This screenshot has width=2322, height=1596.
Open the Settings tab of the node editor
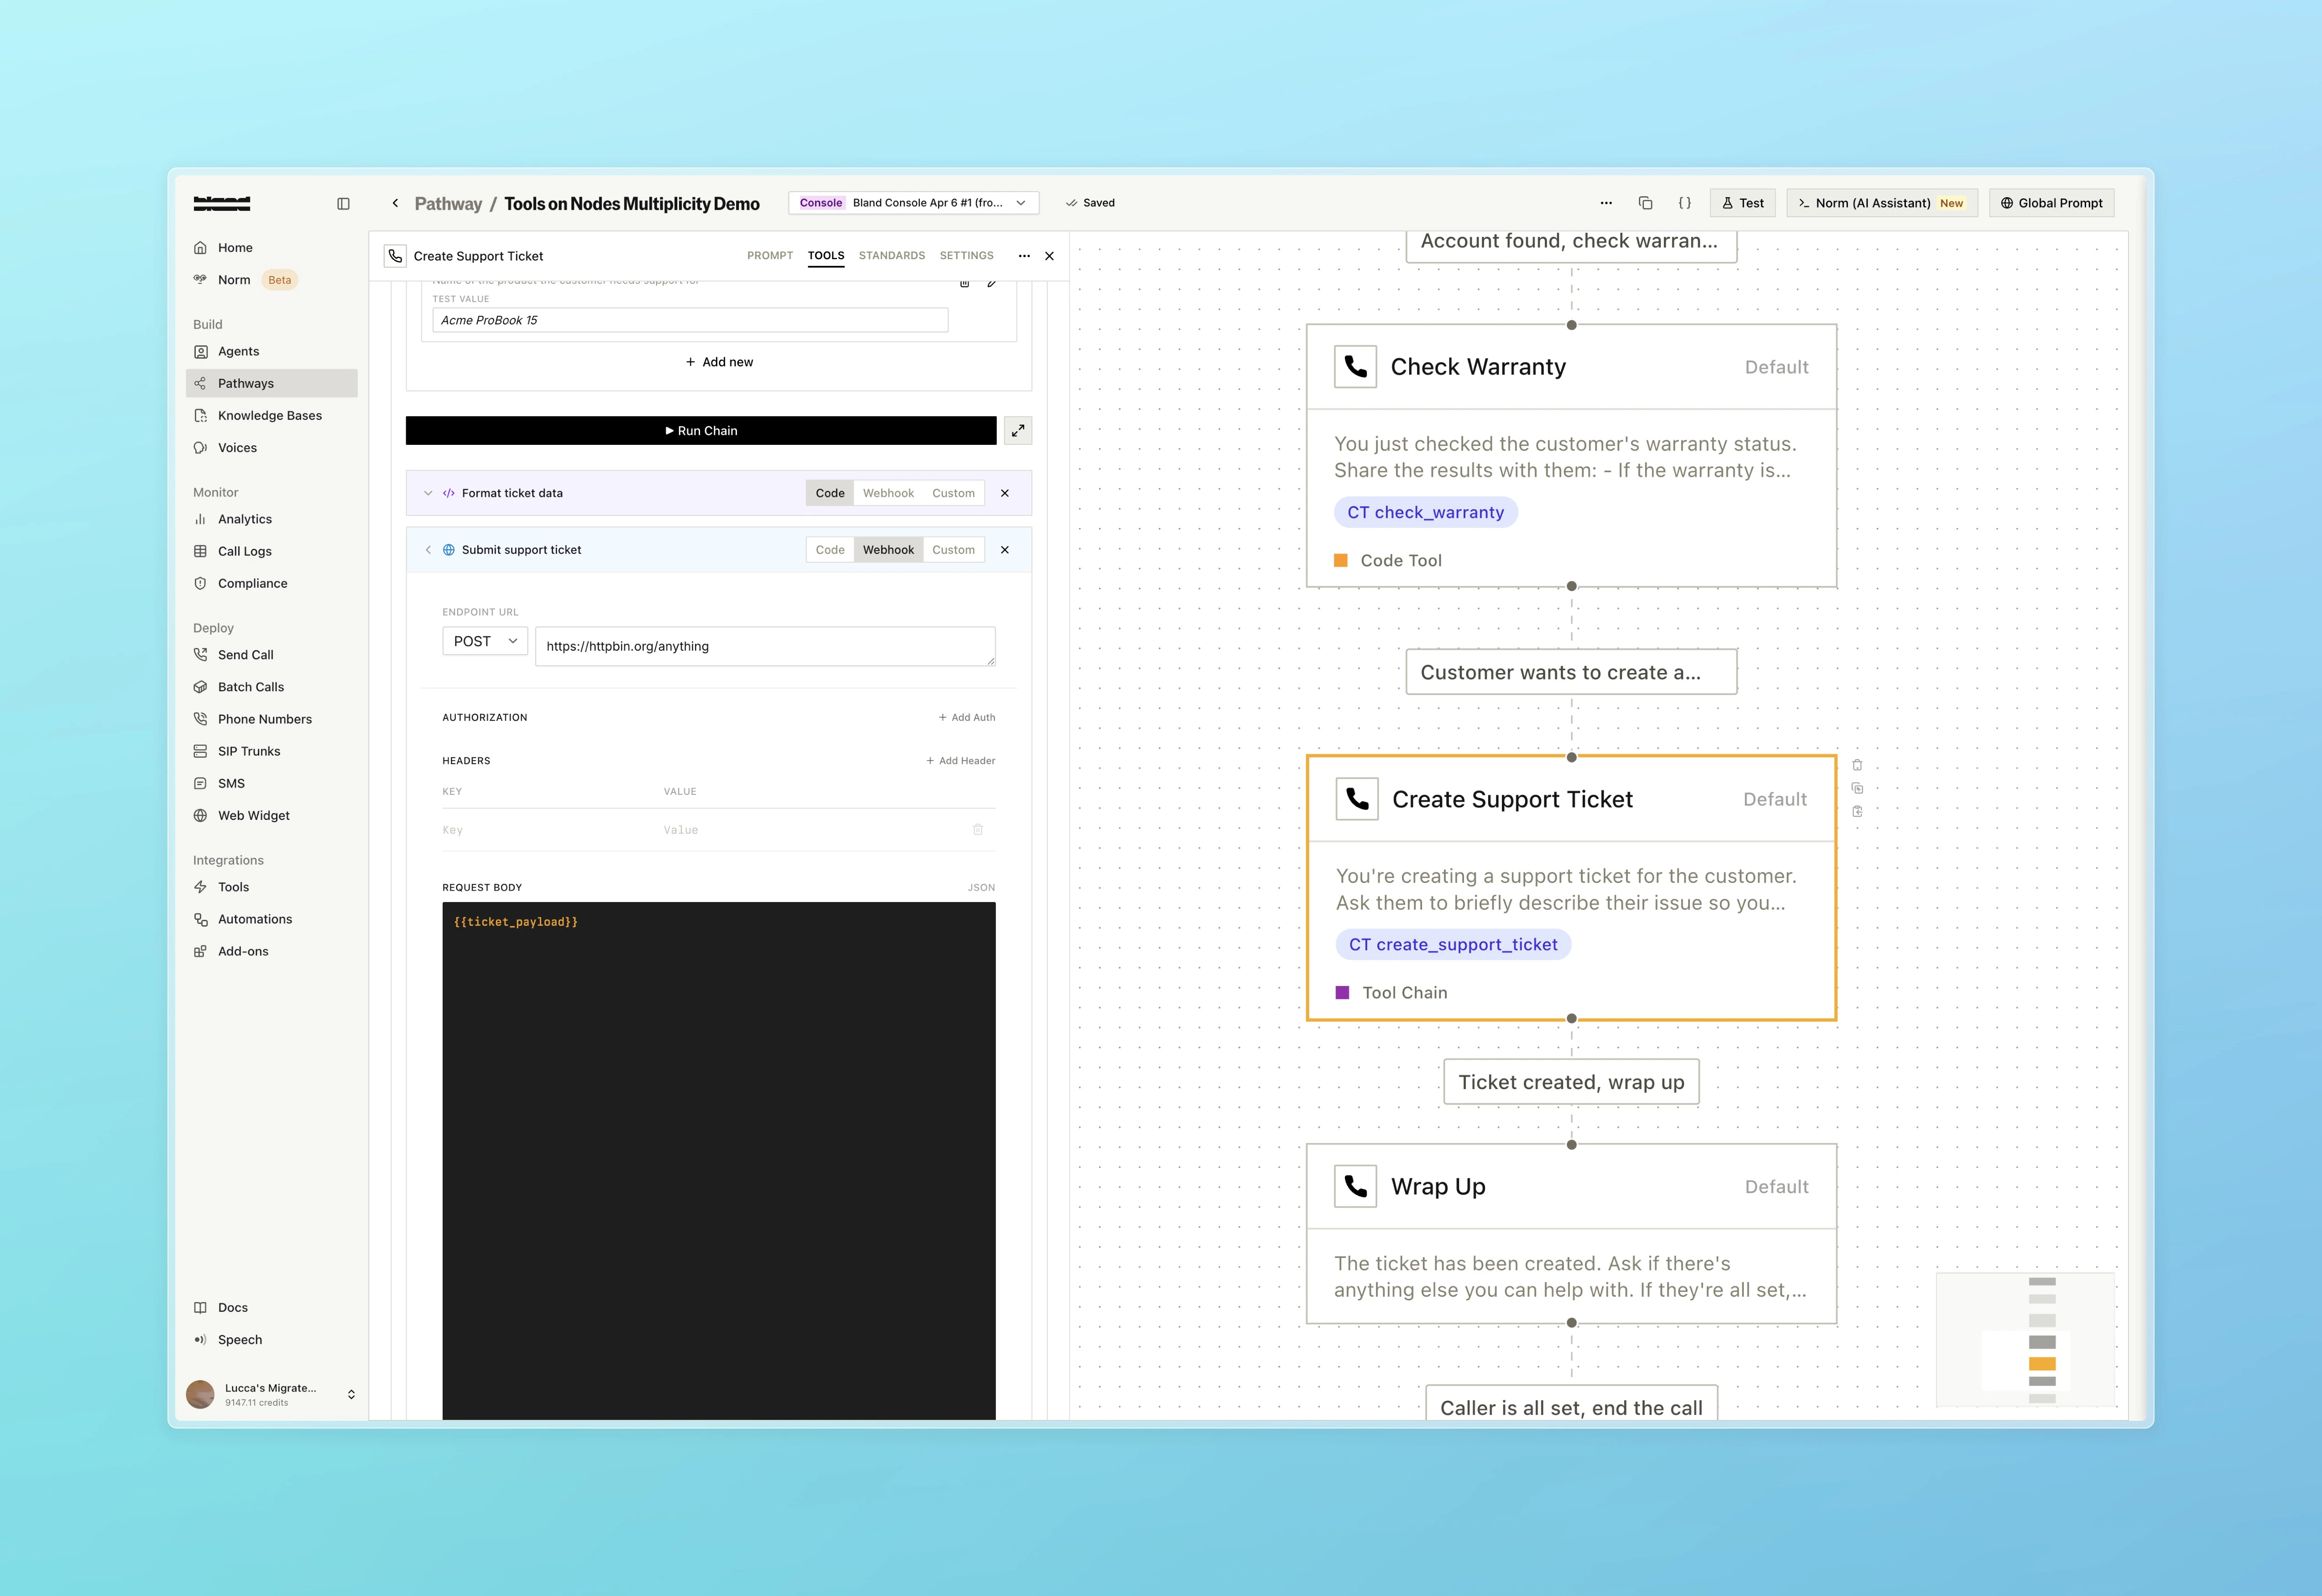pos(965,255)
